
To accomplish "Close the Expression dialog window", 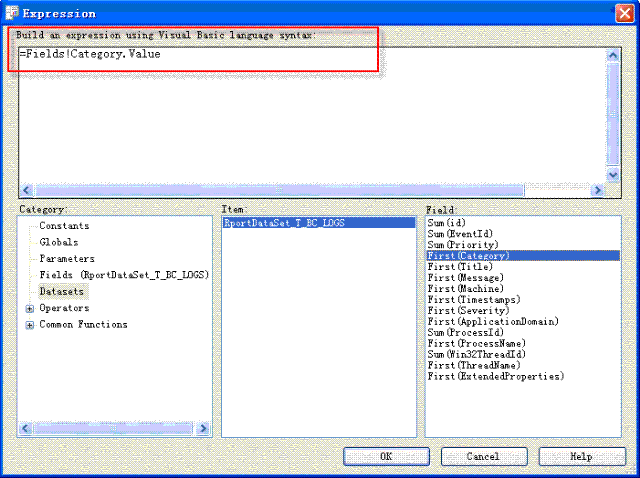I will click(x=624, y=13).
